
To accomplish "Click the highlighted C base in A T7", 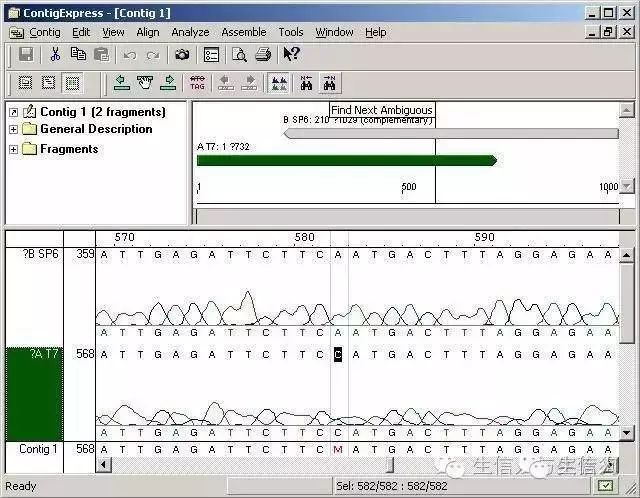I will (338, 354).
